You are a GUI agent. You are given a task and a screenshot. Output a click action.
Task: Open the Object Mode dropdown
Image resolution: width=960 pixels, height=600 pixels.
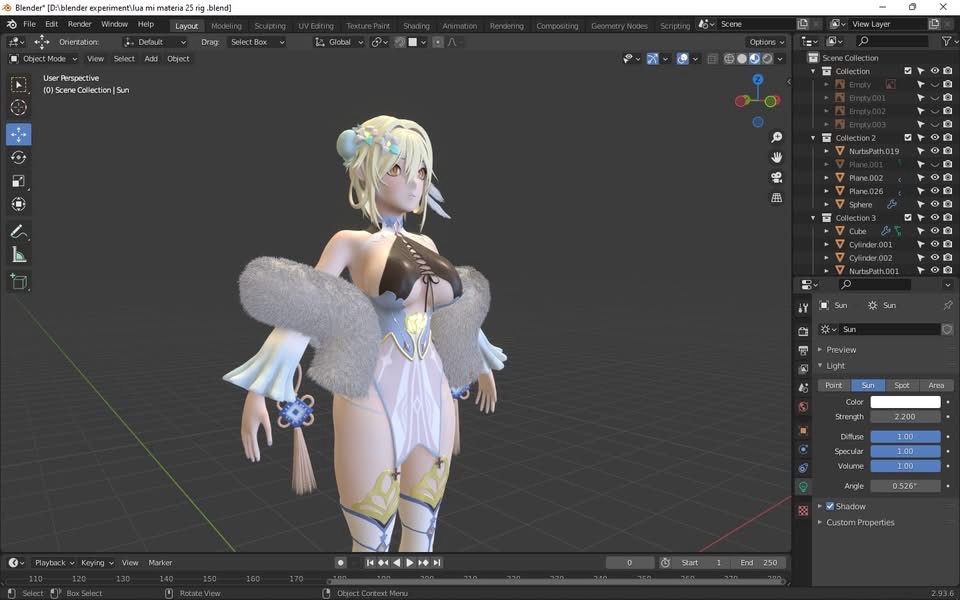(x=44, y=59)
